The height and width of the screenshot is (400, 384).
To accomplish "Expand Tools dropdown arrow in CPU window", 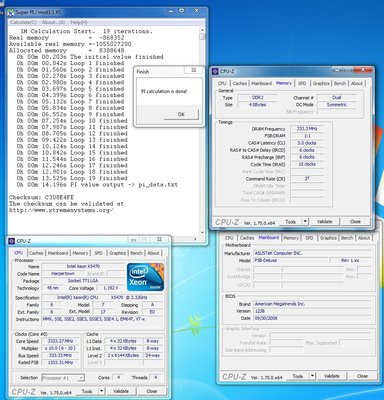I will [101, 391].
